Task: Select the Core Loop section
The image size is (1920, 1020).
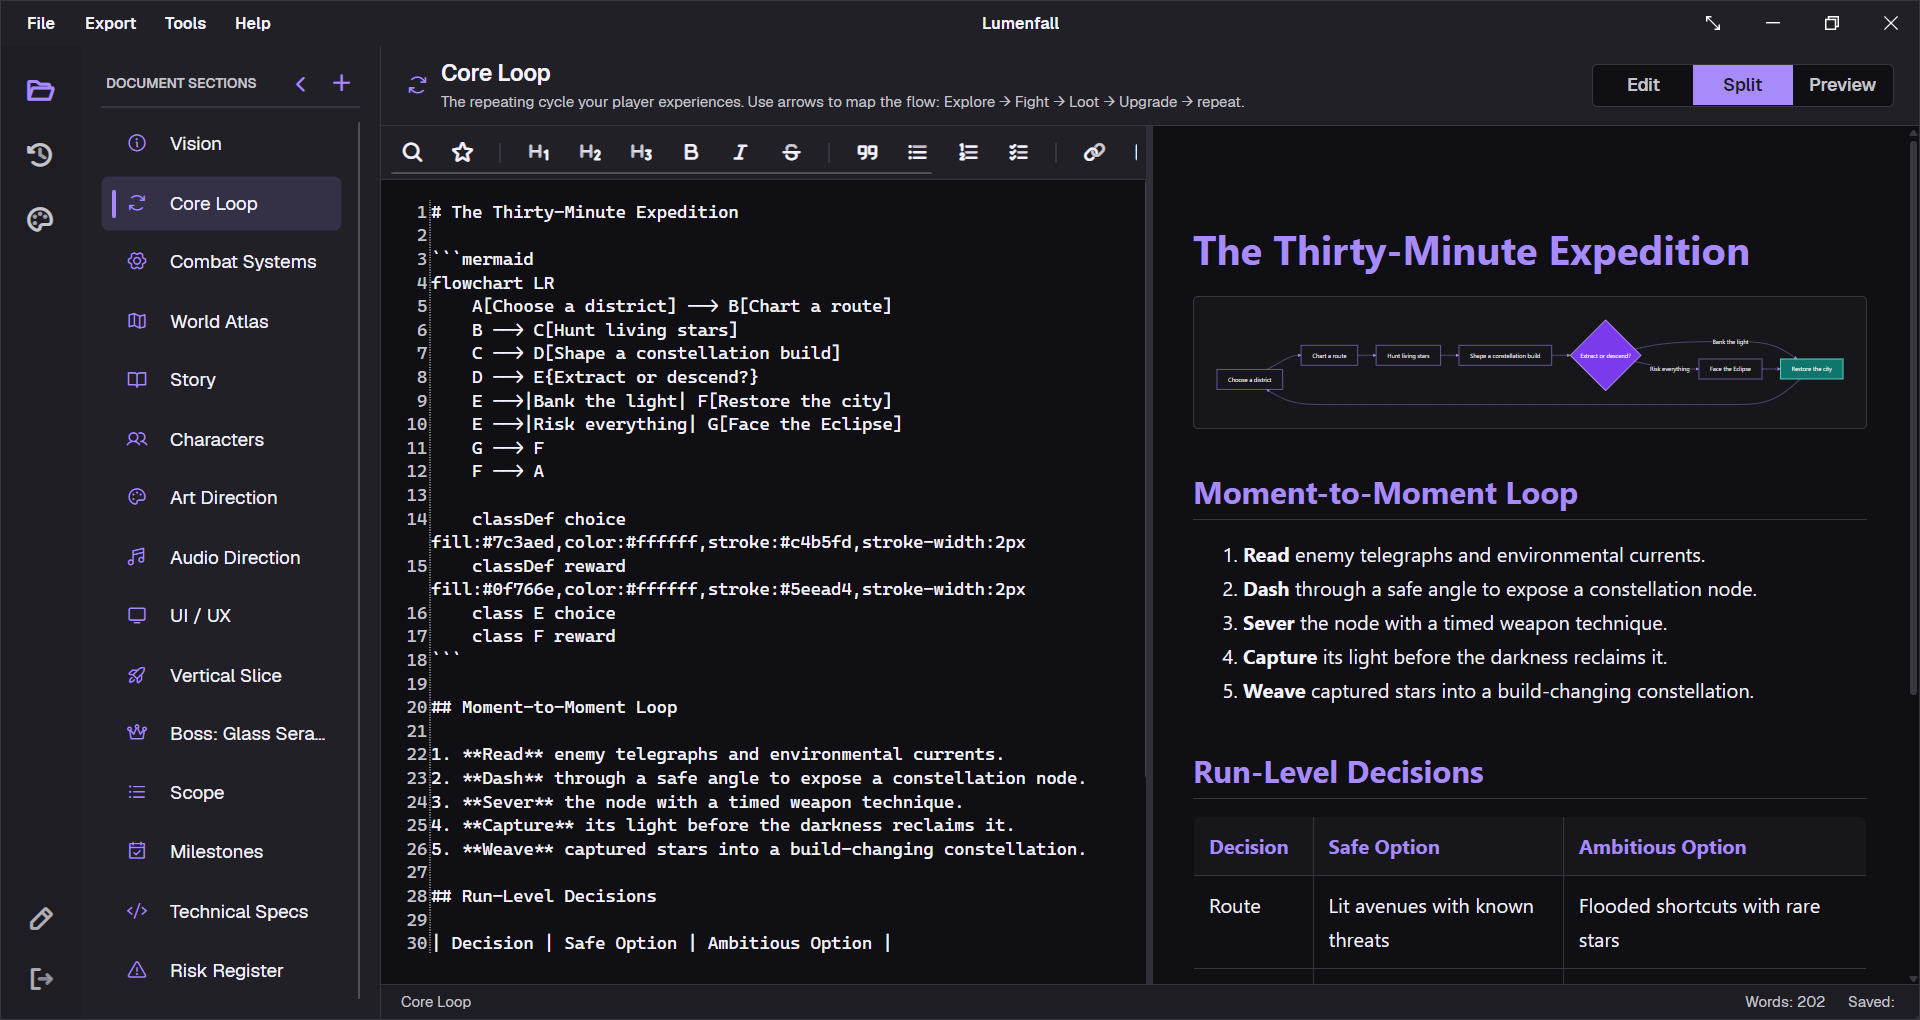Action: (221, 204)
